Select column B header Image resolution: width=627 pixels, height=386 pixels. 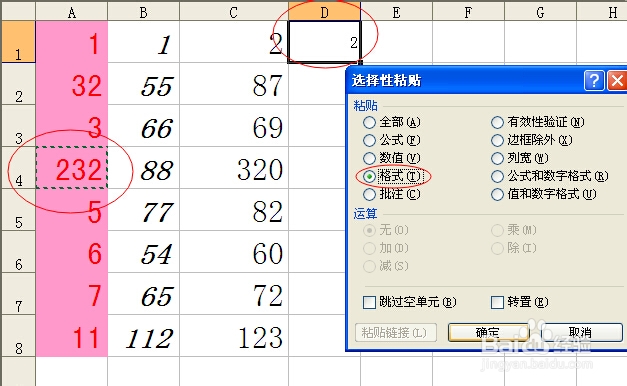pos(144,12)
